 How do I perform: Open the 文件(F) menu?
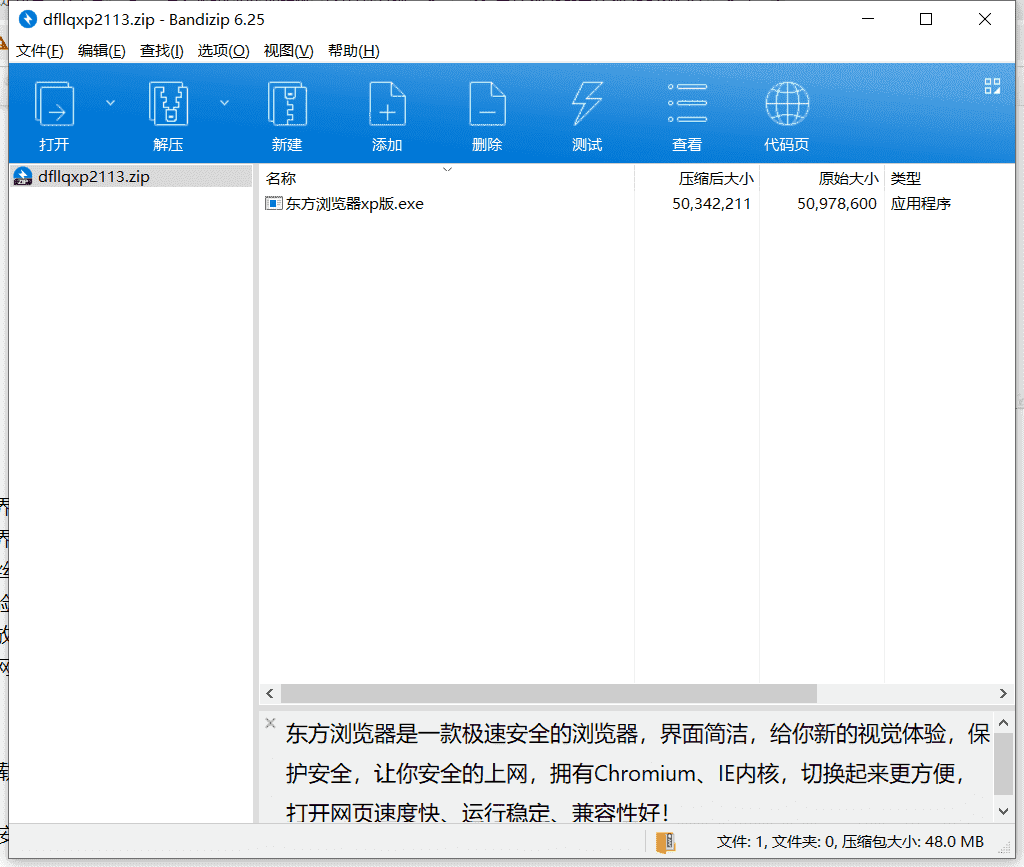point(40,51)
